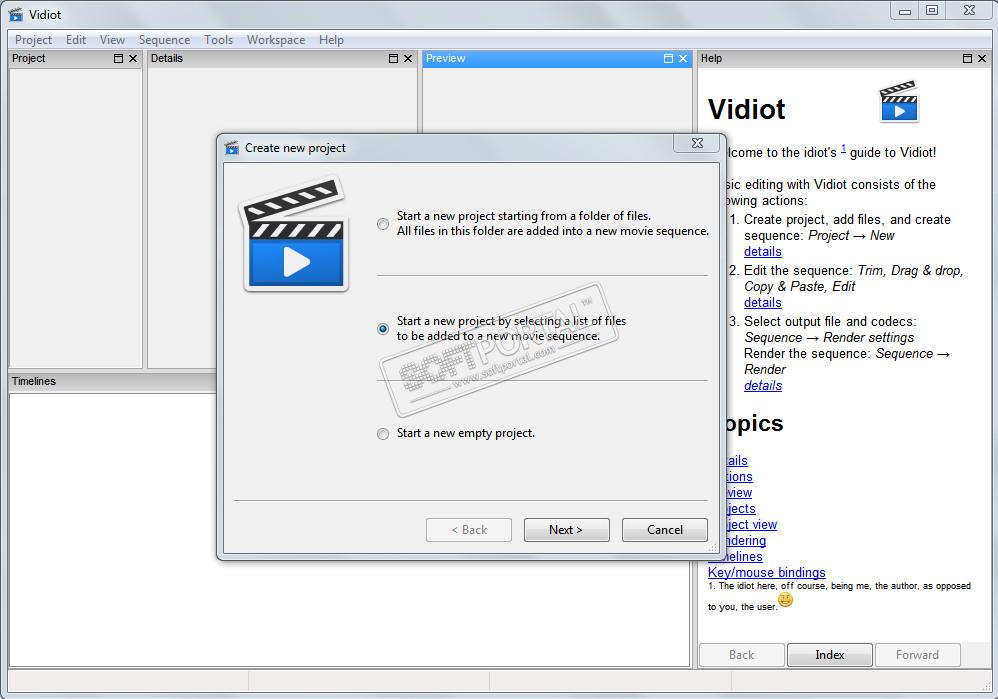Close the Details panel

[x=408, y=59]
